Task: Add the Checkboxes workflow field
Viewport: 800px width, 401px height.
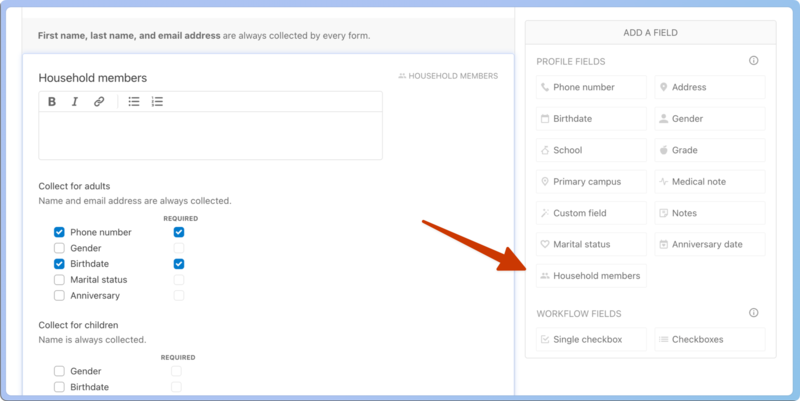Action: (710, 339)
